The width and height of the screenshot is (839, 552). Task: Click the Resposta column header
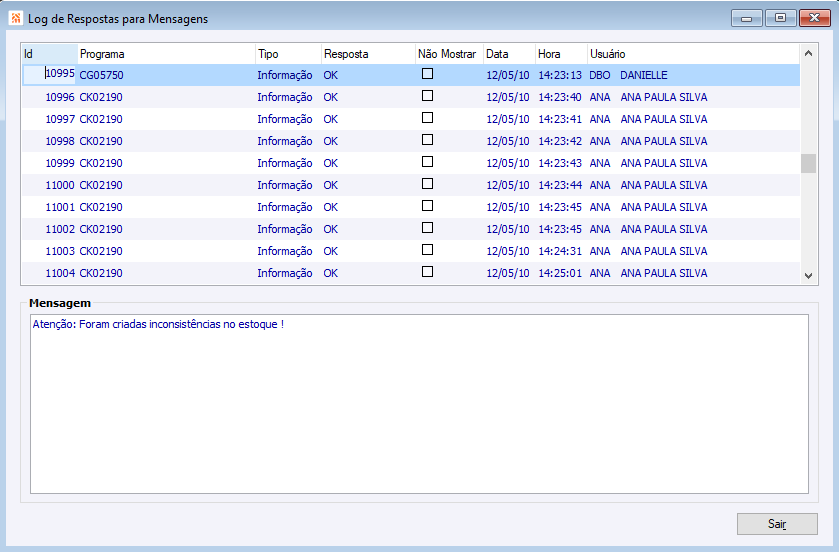368,54
